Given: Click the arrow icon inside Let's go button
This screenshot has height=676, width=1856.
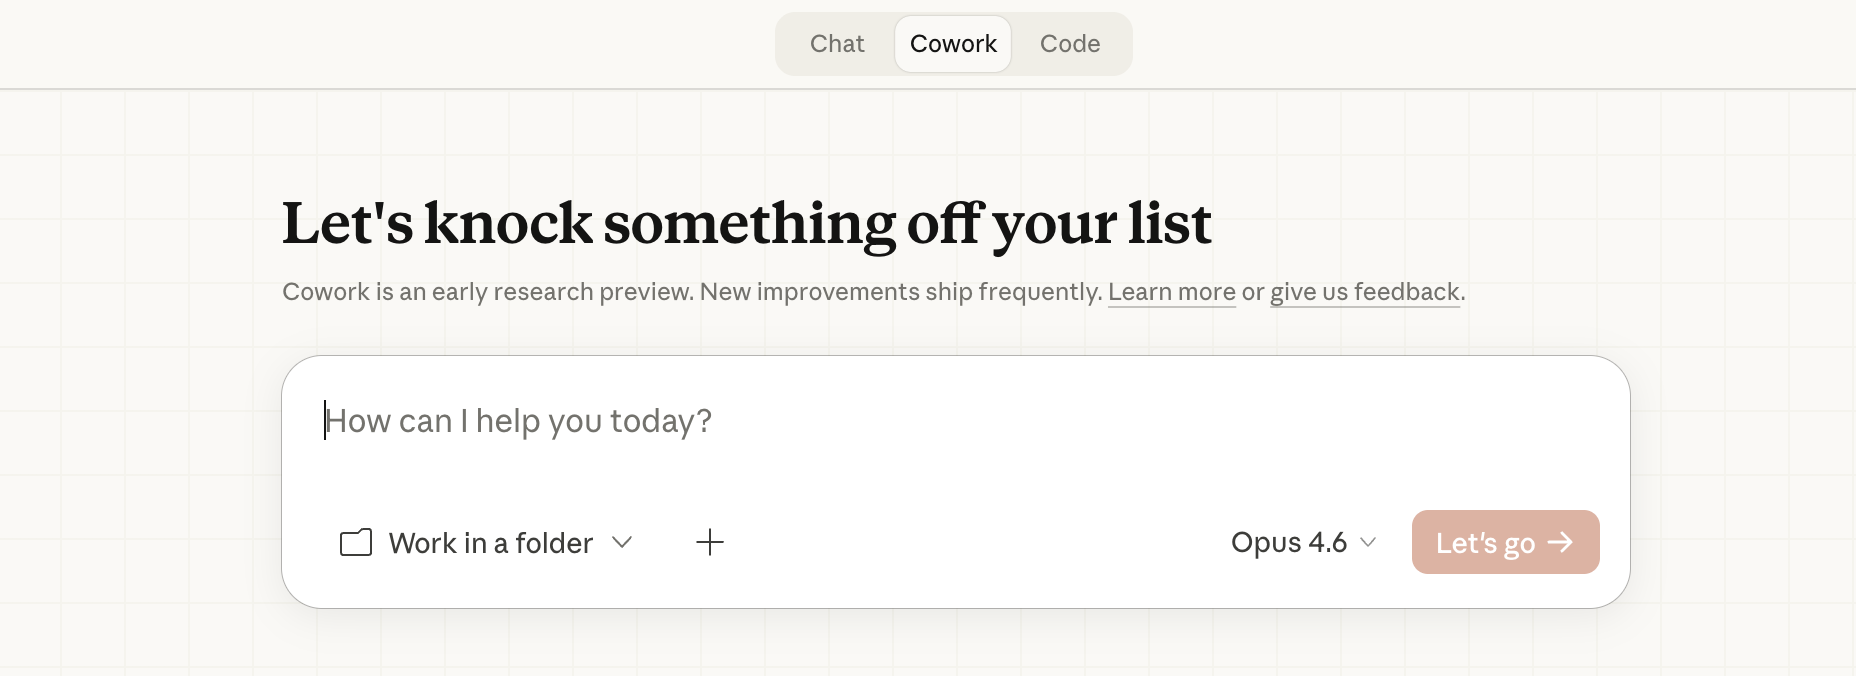Looking at the screenshot, I should tap(1560, 542).
